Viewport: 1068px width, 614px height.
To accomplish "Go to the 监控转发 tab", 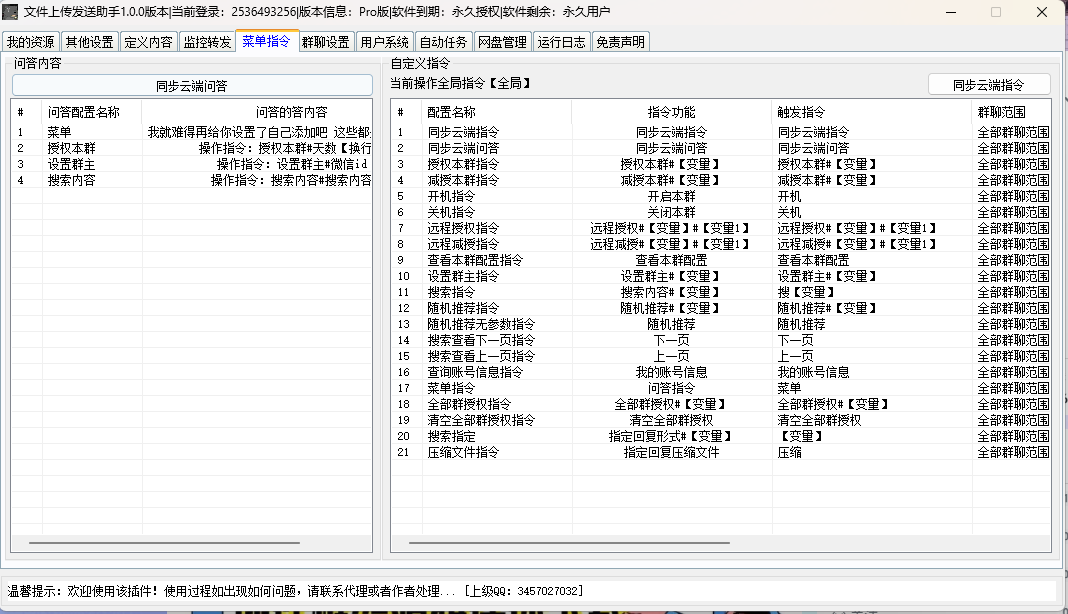I will pyautogui.click(x=207, y=42).
